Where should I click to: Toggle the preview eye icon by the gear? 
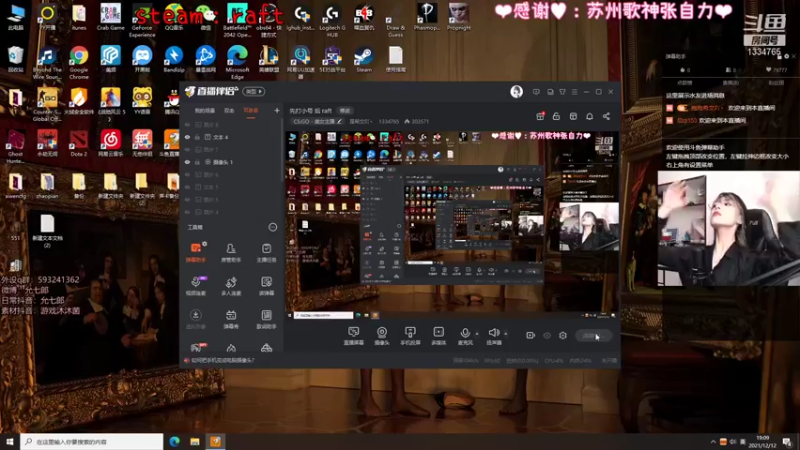pos(547,335)
